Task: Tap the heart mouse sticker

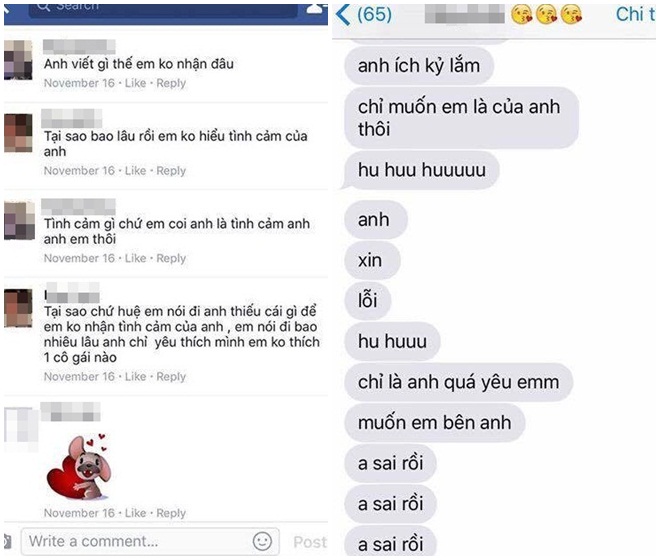Action: tap(80, 467)
